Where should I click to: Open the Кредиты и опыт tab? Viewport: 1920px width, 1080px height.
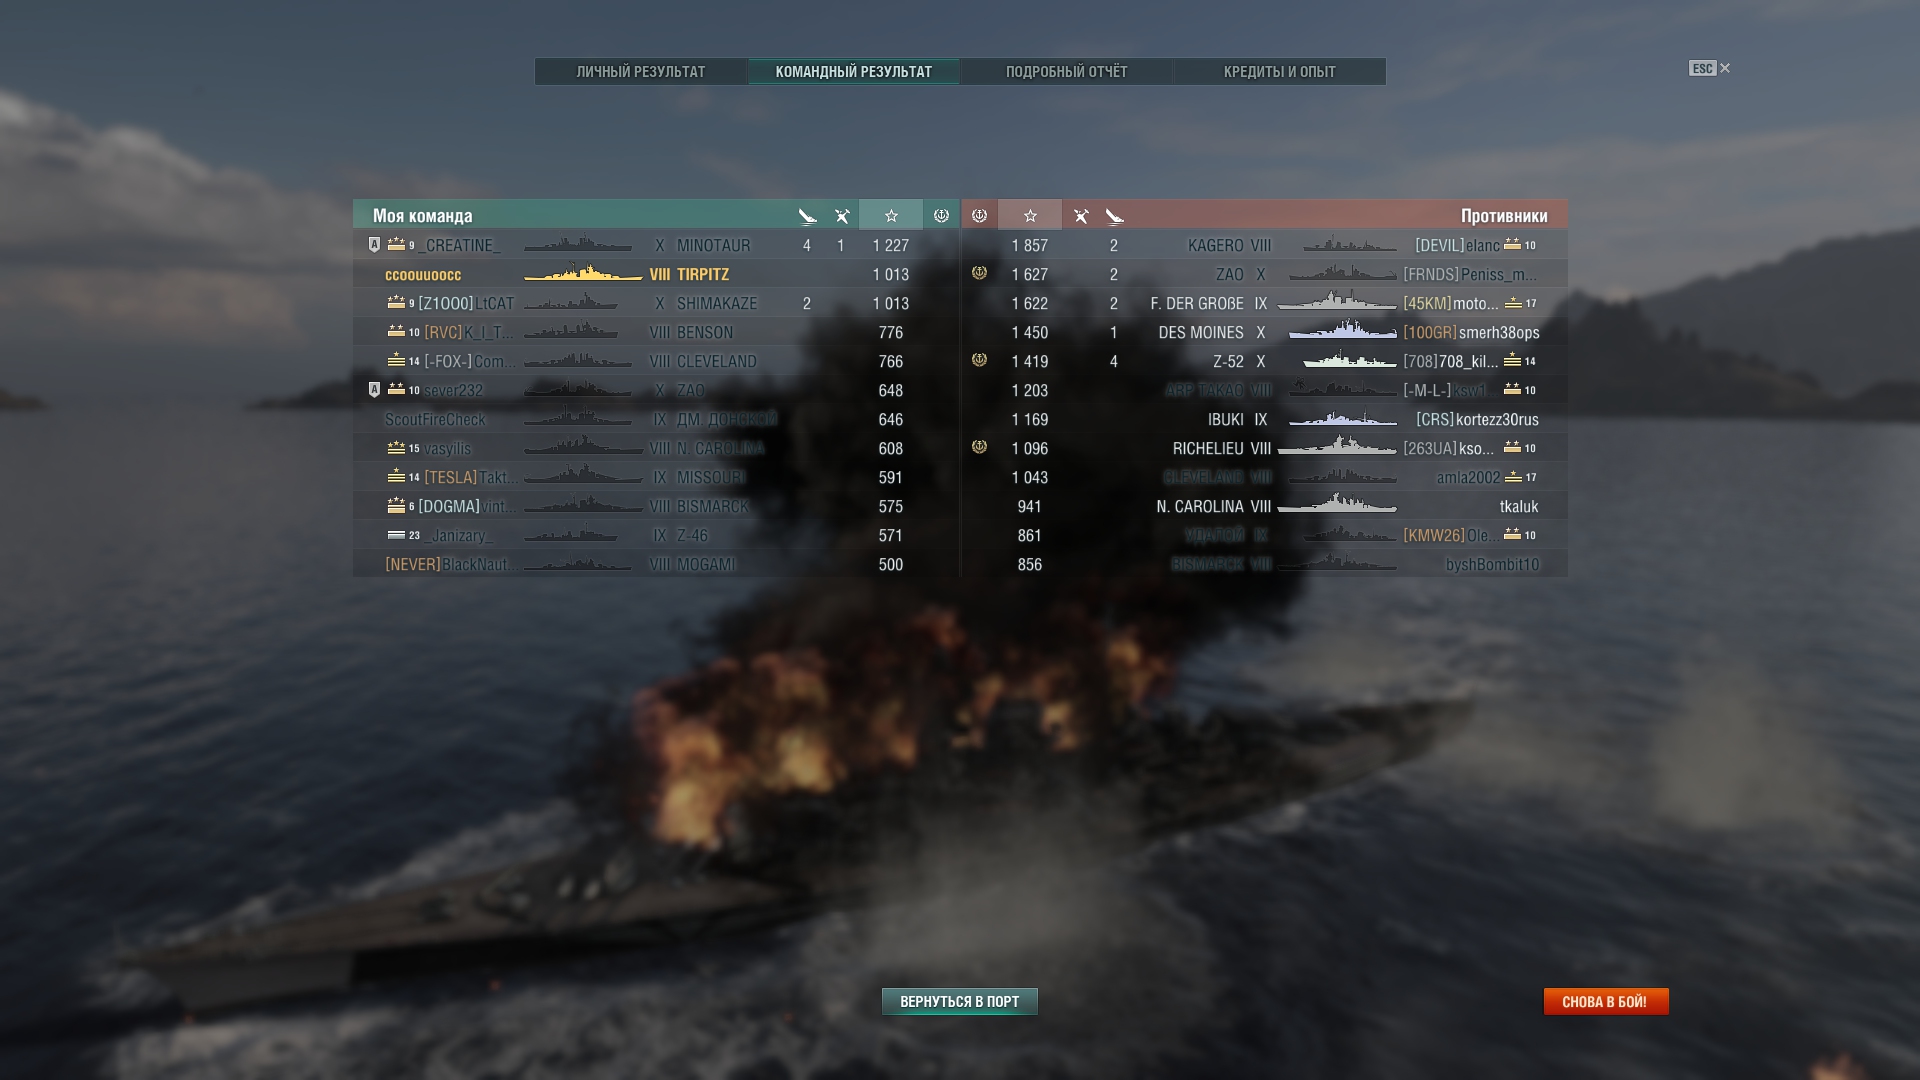(x=1280, y=72)
